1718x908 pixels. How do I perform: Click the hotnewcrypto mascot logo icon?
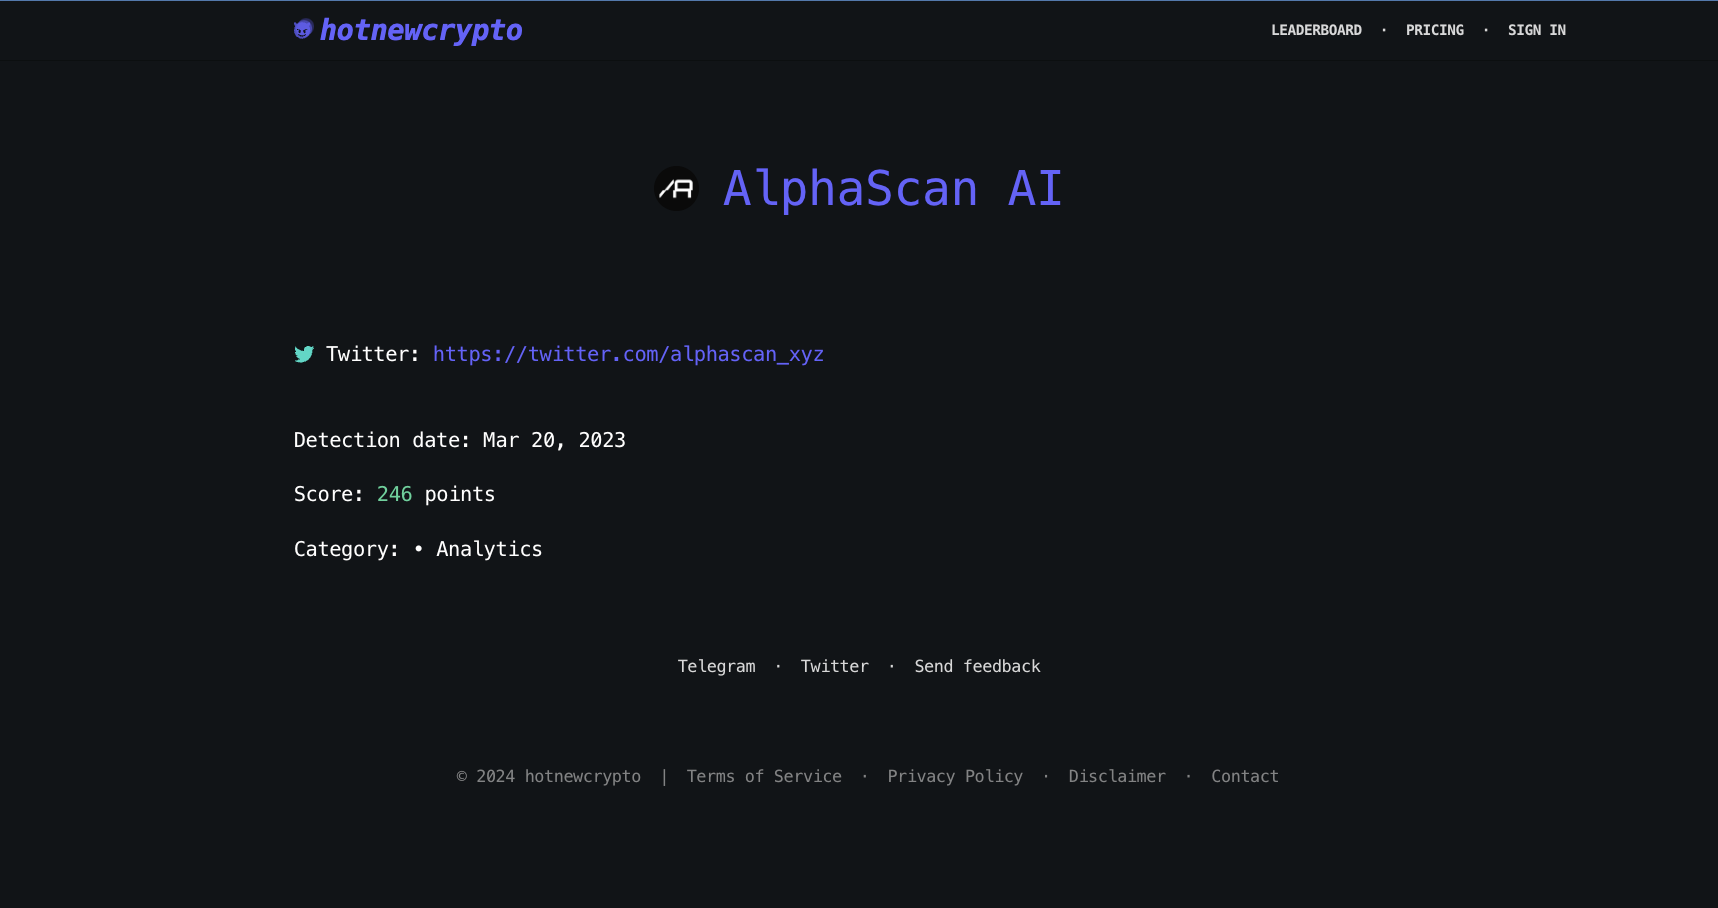pos(303,30)
